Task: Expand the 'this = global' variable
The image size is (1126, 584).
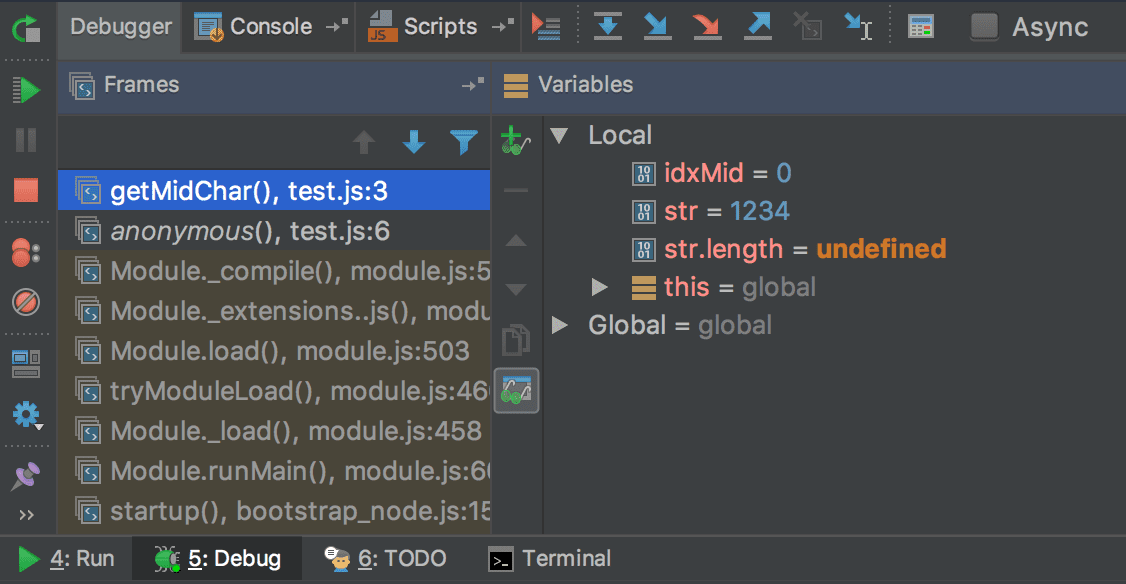Action: coord(597,287)
